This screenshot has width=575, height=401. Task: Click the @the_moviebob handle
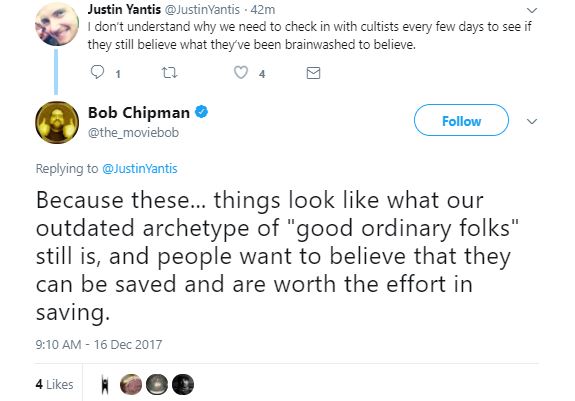tap(133, 132)
